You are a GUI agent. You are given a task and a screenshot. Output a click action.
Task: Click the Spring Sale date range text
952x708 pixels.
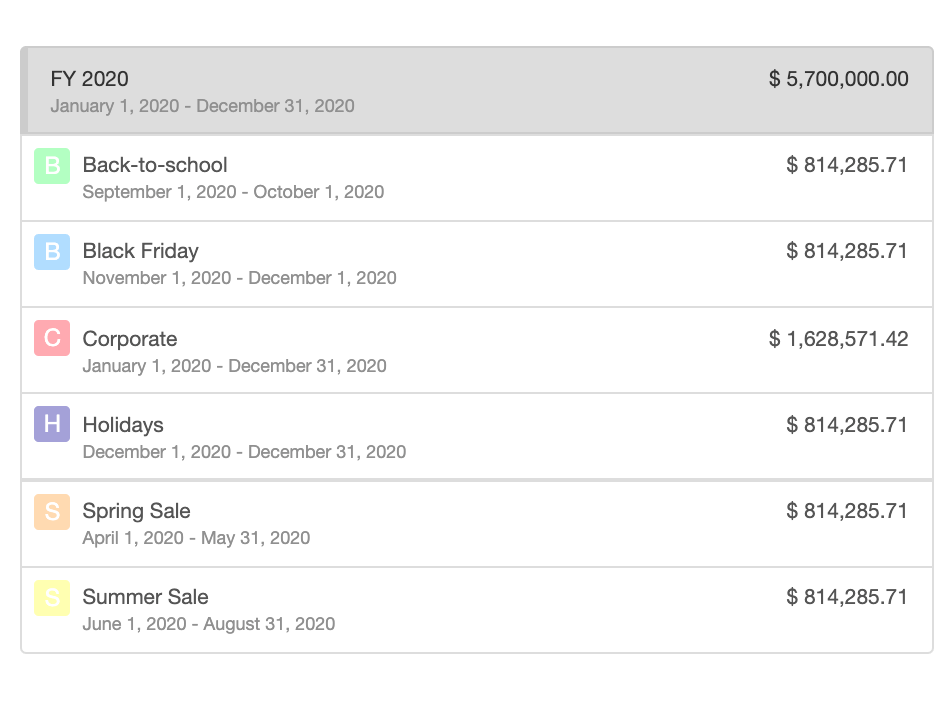[196, 538]
